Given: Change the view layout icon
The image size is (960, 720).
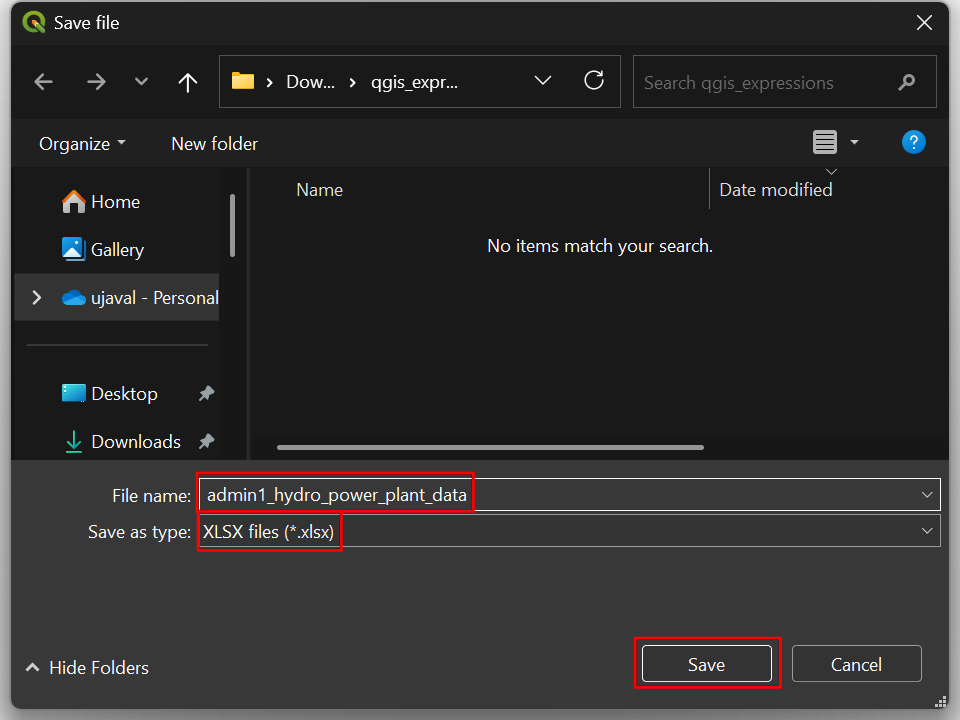Looking at the screenshot, I should [x=825, y=143].
